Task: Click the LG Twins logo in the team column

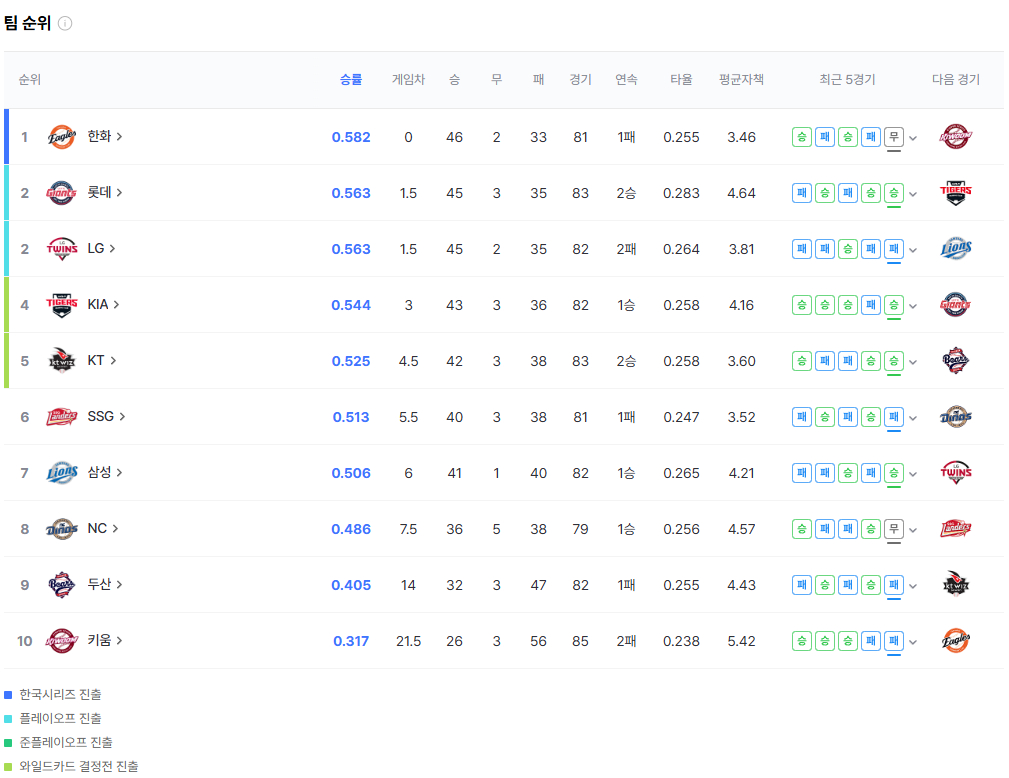Action: coord(62,249)
